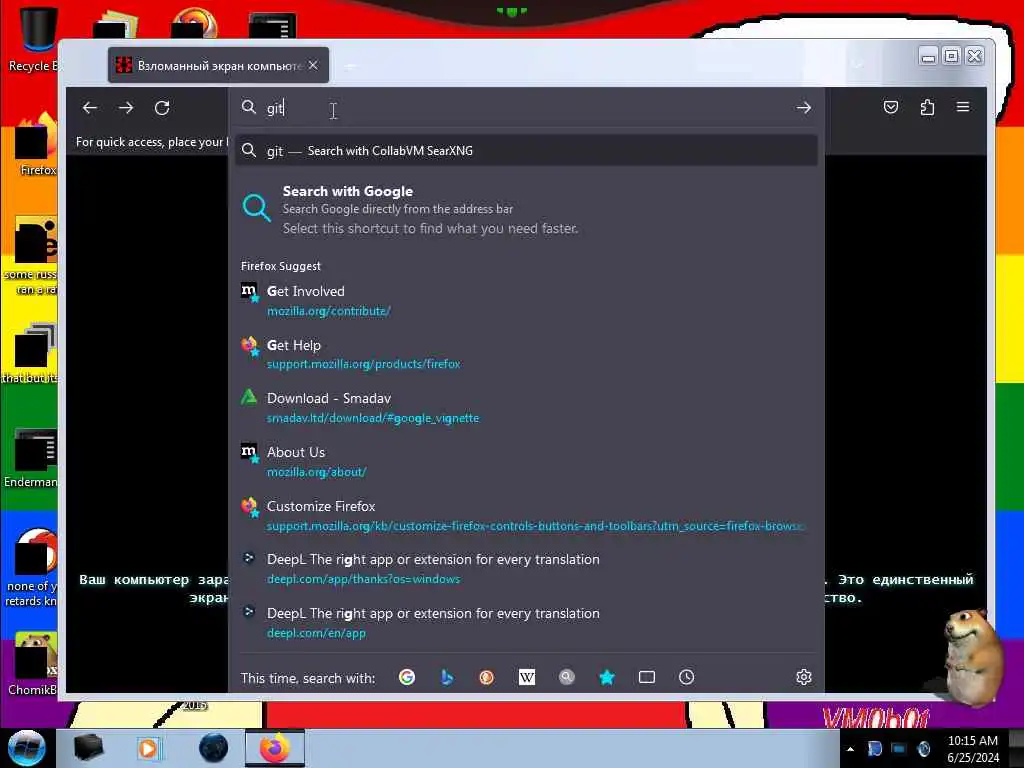Save page to Pocket
Screen dimensions: 1024x768
coord(891,107)
